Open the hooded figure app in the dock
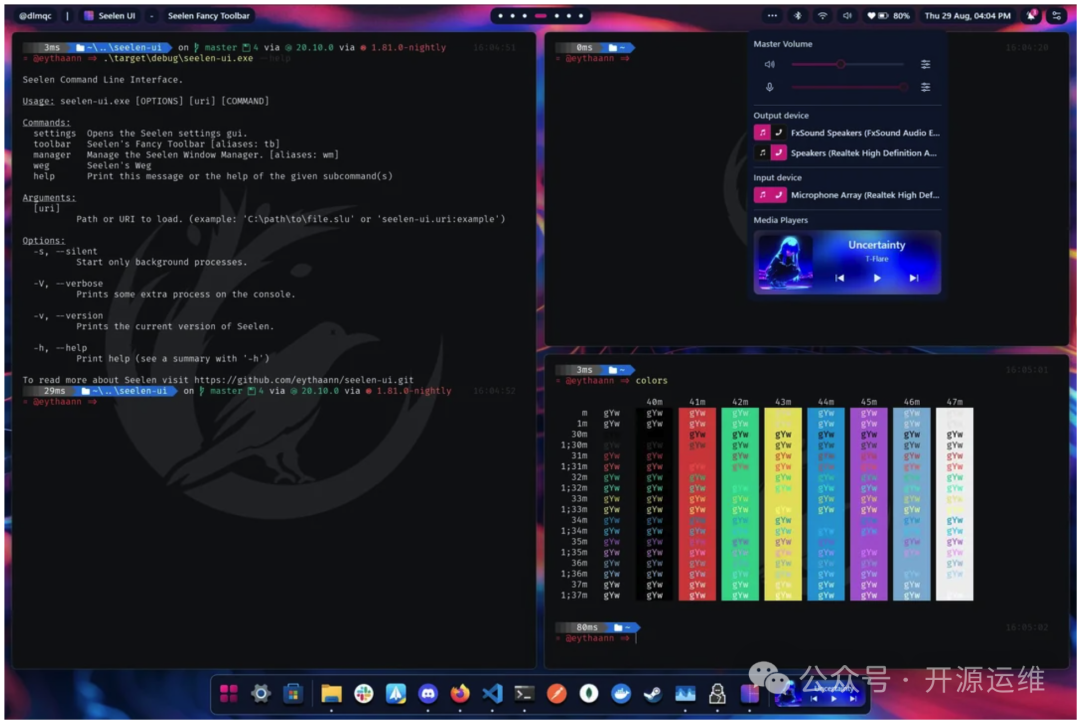This screenshot has height=723, width=1080. pyautogui.click(x=717, y=693)
